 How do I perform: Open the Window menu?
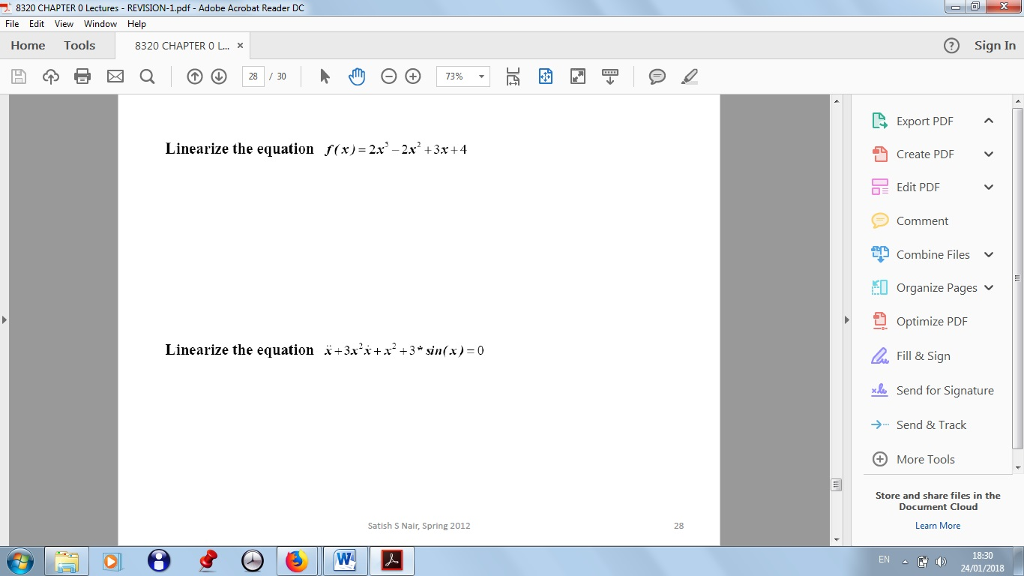click(100, 24)
